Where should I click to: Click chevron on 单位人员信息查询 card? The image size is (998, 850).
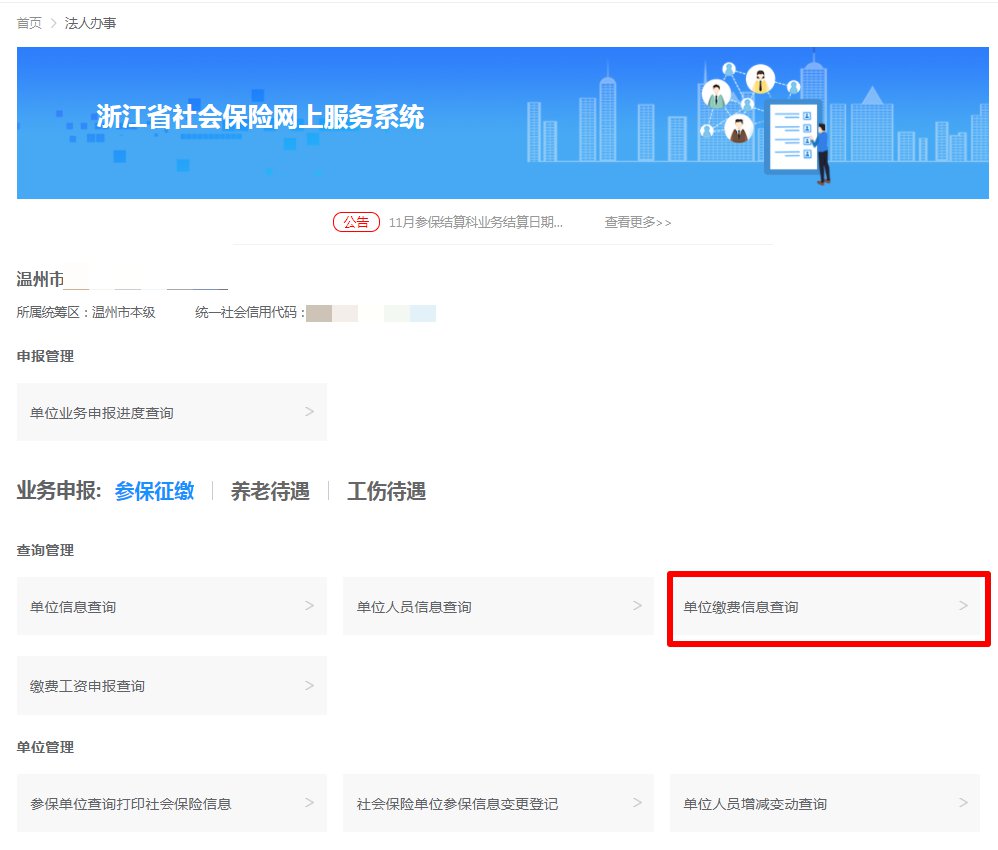click(637, 606)
